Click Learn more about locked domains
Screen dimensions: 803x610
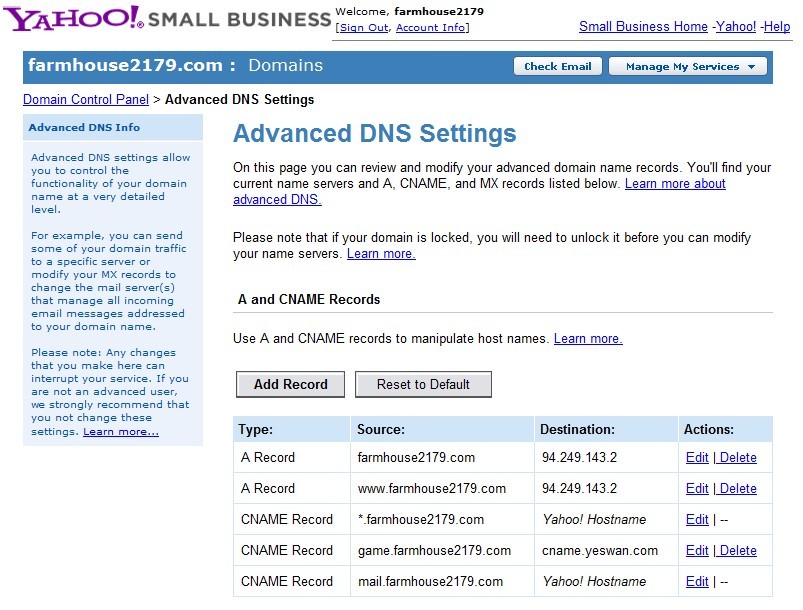coord(381,254)
